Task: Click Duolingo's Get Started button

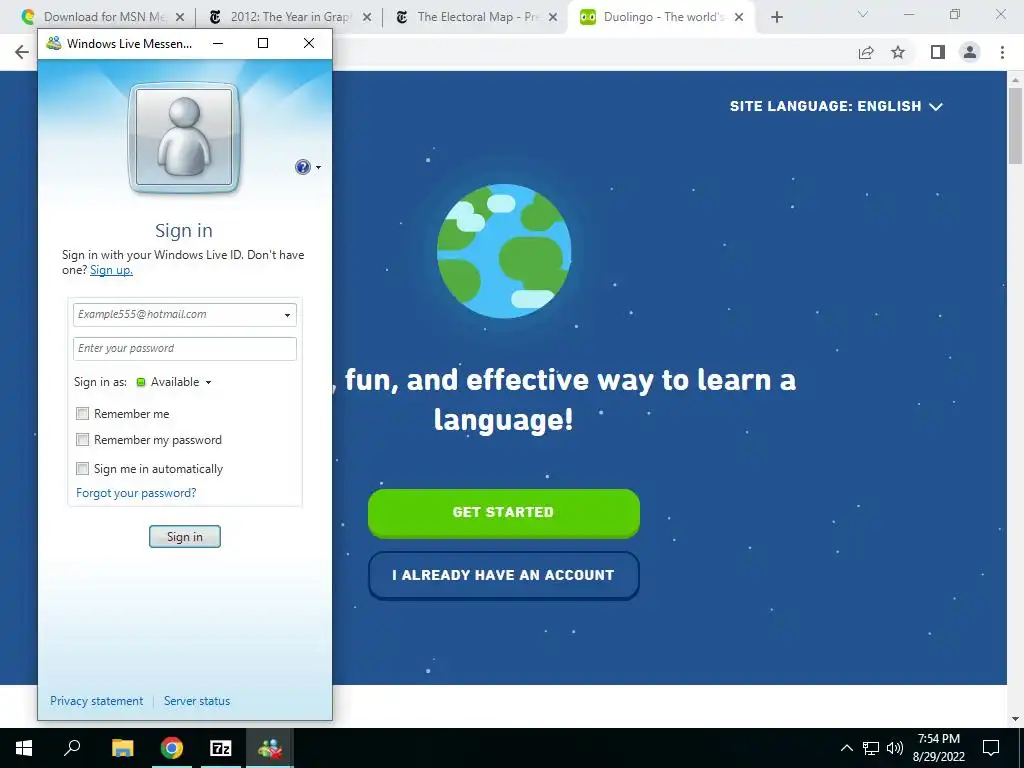Action: (x=504, y=513)
